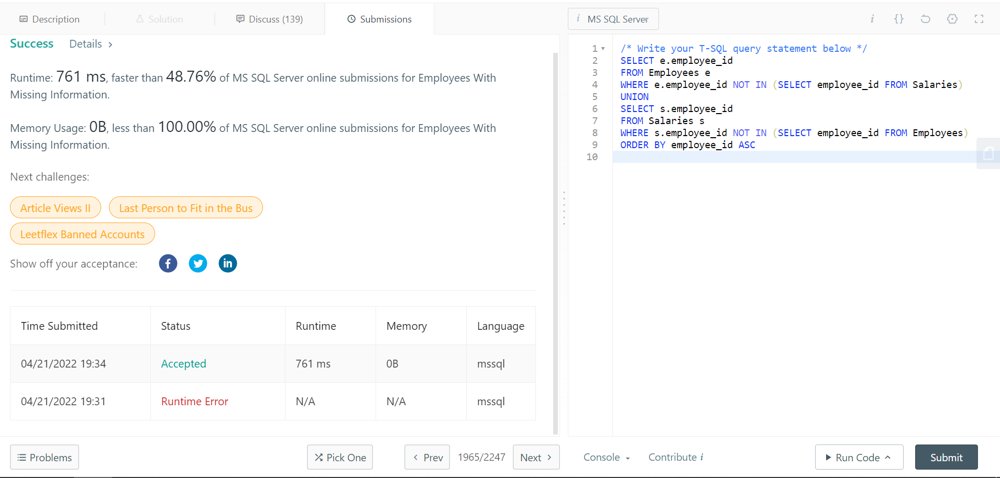Open the curly braces code format icon
Screen dimensions: 1000x478
click(899, 19)
